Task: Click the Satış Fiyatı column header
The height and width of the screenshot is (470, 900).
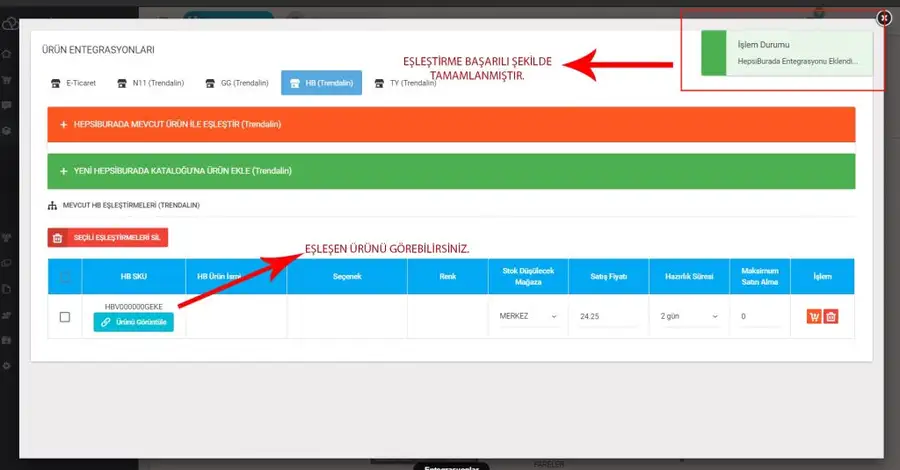Action: [x=608, y=277]
